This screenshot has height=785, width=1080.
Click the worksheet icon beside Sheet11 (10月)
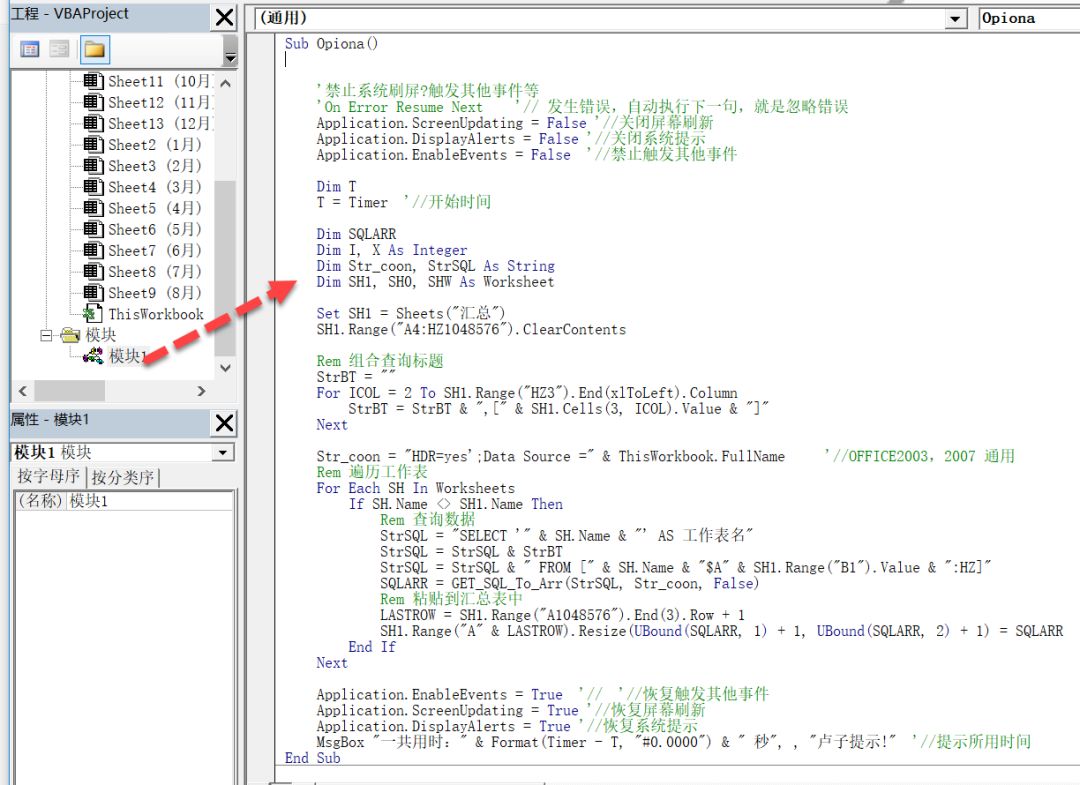(x=93, y=81)
